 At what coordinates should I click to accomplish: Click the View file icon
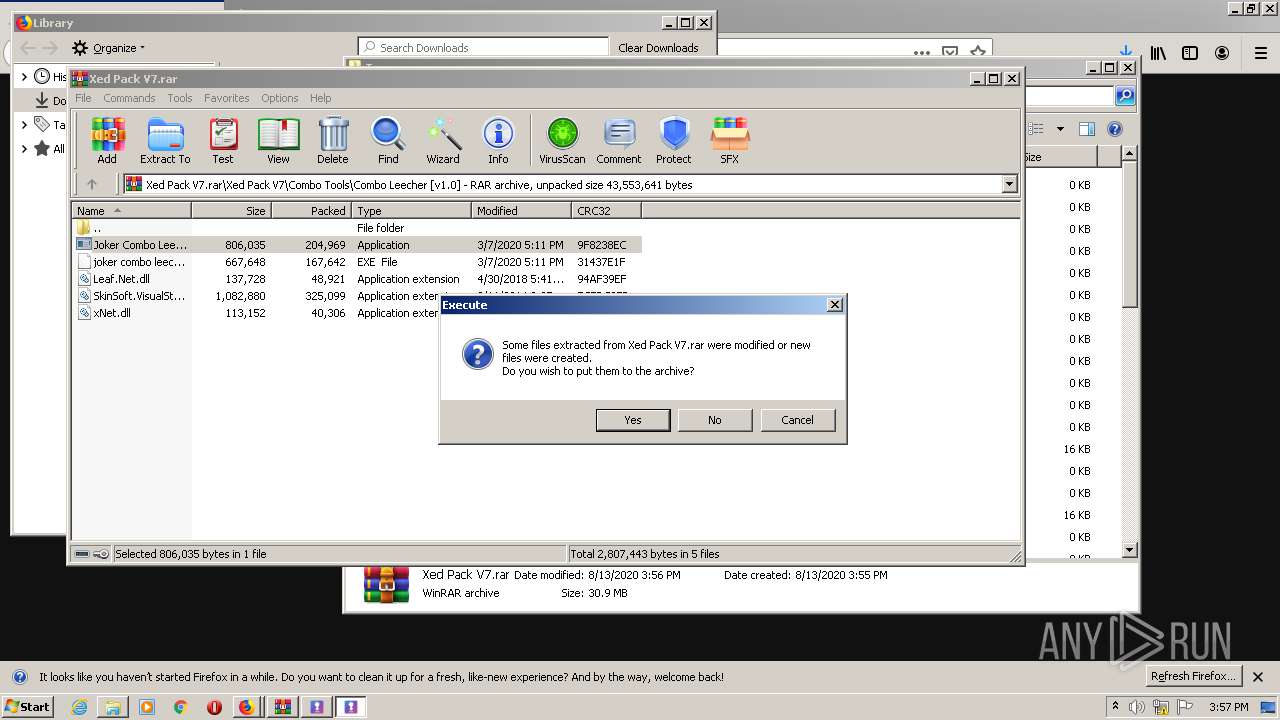coord(278,141)
